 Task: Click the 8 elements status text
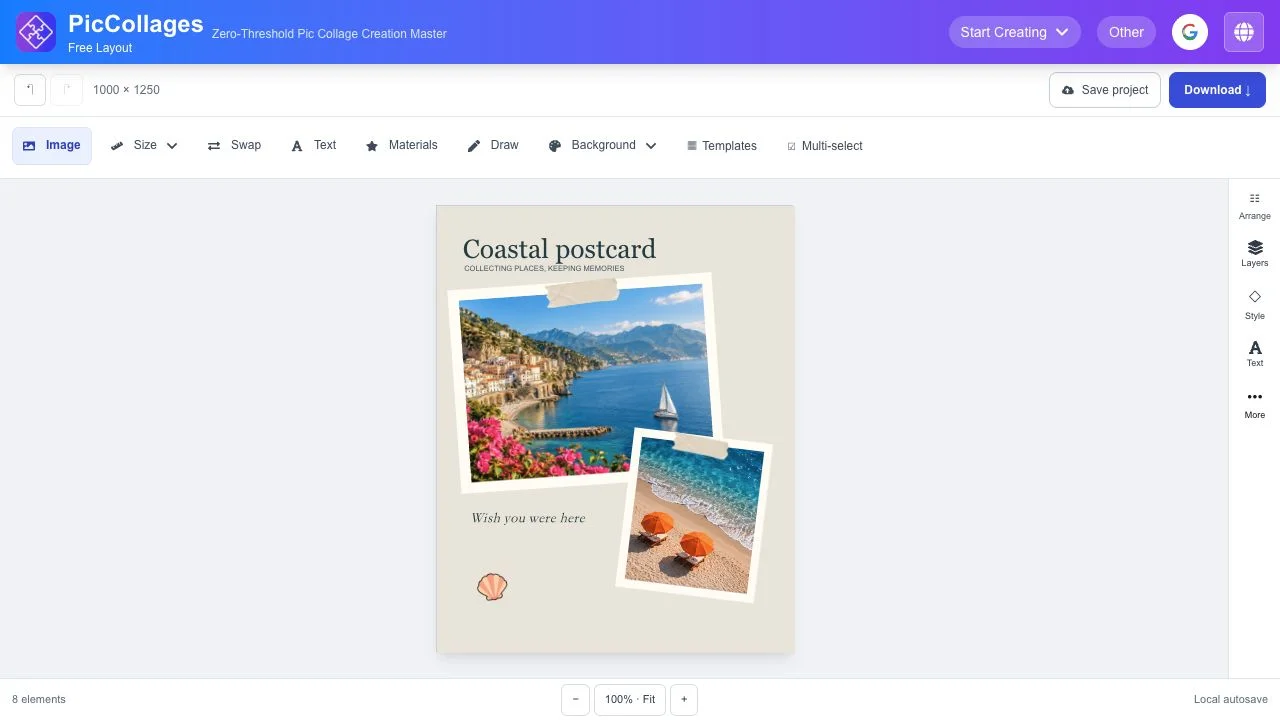[x=39, y=700]
